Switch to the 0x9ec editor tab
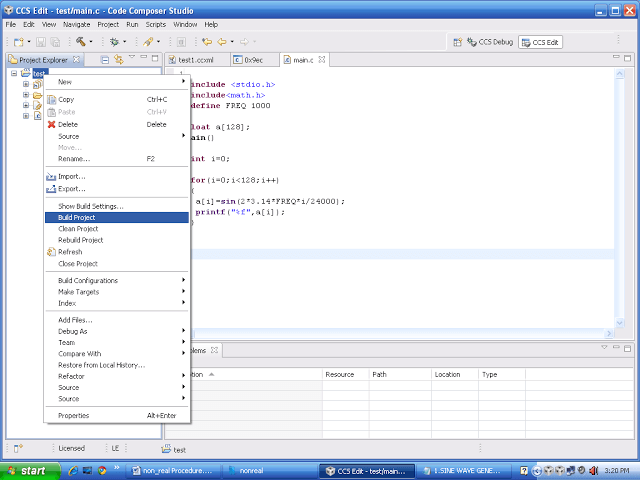The height and width of the screenshot is (480, 640). [253, 60]
